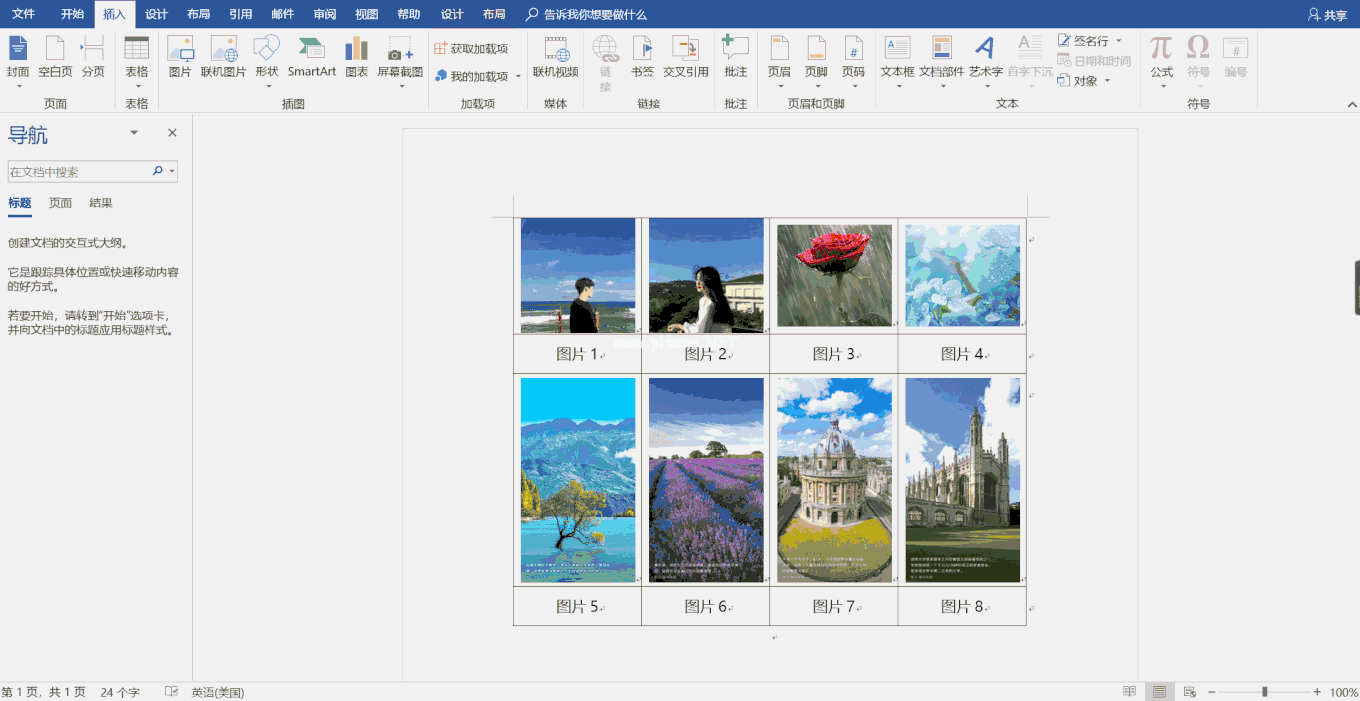The width and height of the screenshot is (1360, 701).
Task: Switch to the Mailings (邮件) tab
Action: pos(282,14)
